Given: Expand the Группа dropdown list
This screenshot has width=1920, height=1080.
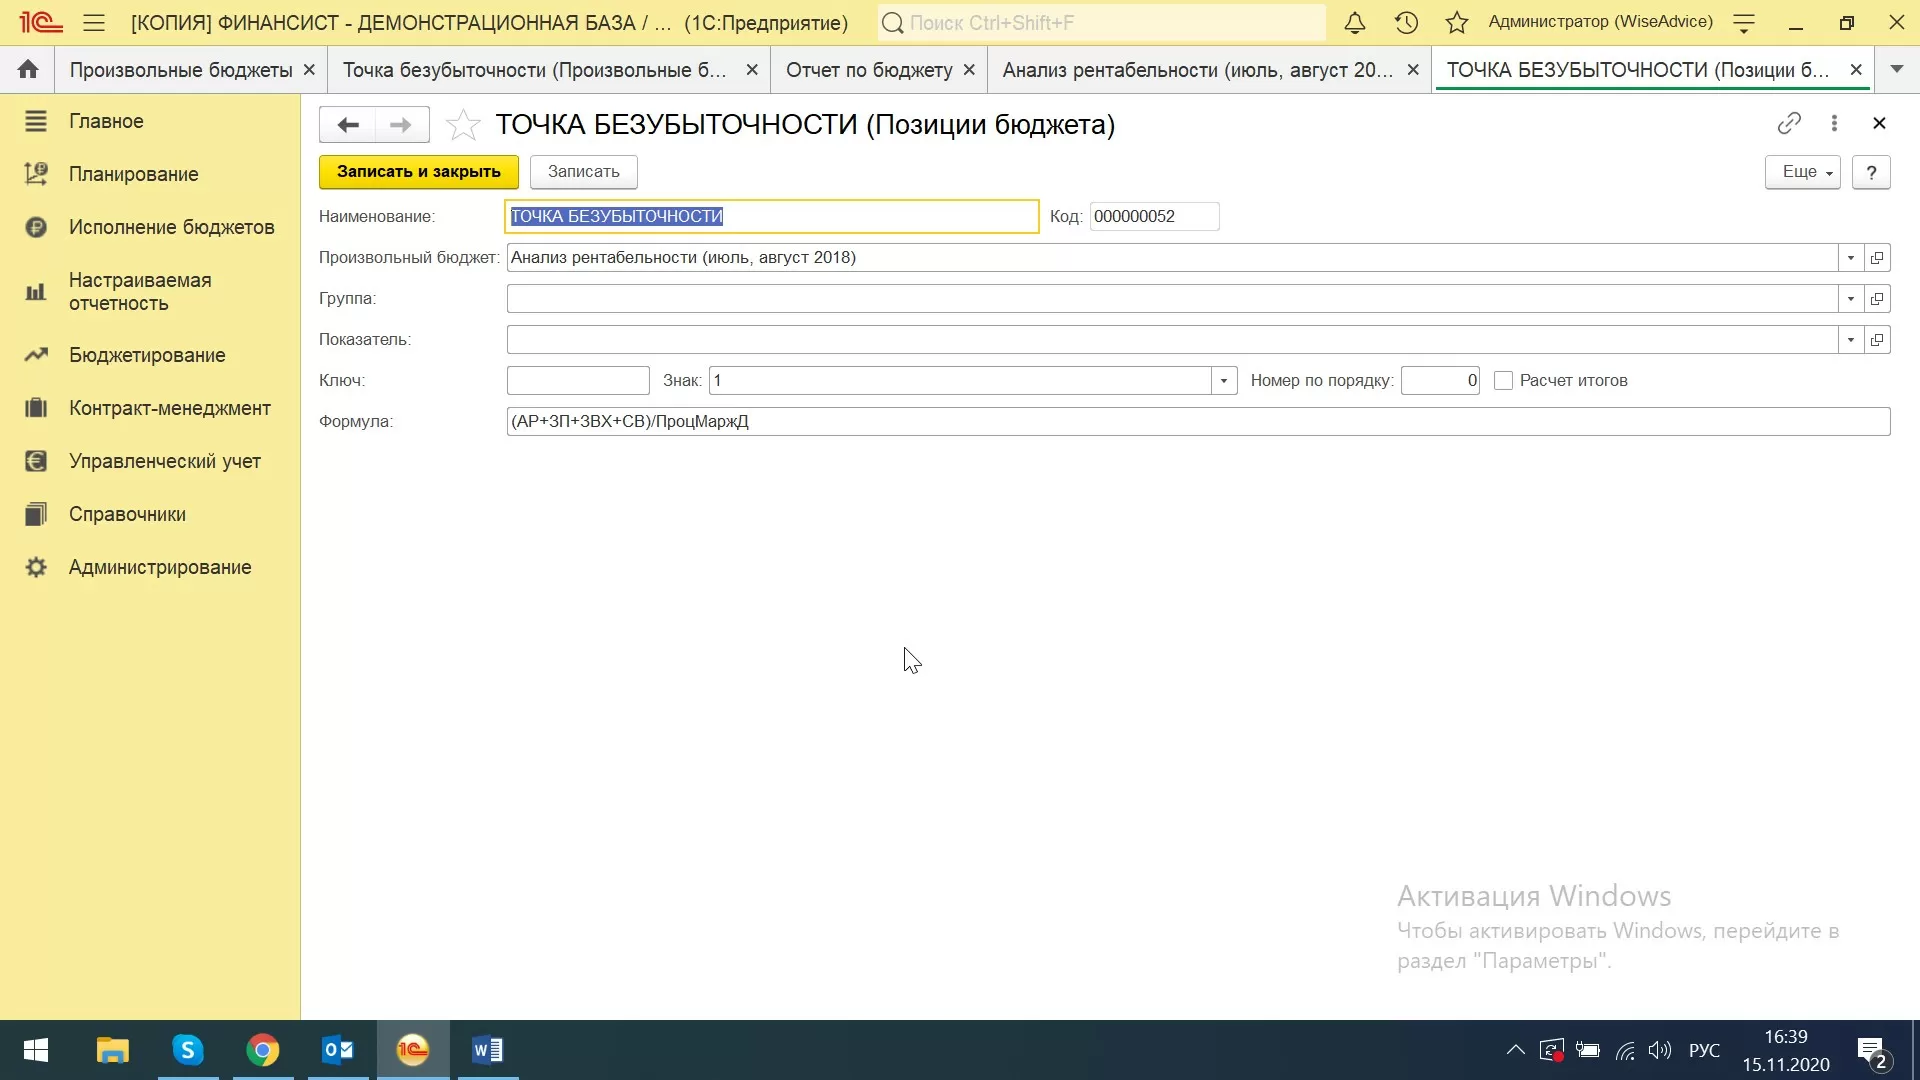Looking at the screenshot, I should 1850,299.
